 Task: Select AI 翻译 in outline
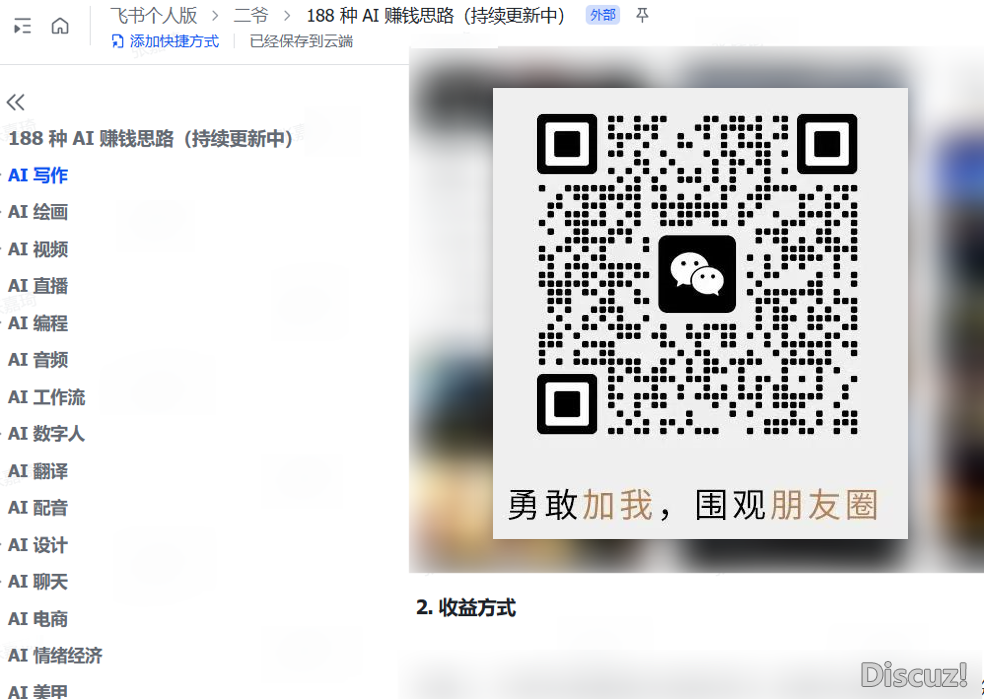coord(38,471)
